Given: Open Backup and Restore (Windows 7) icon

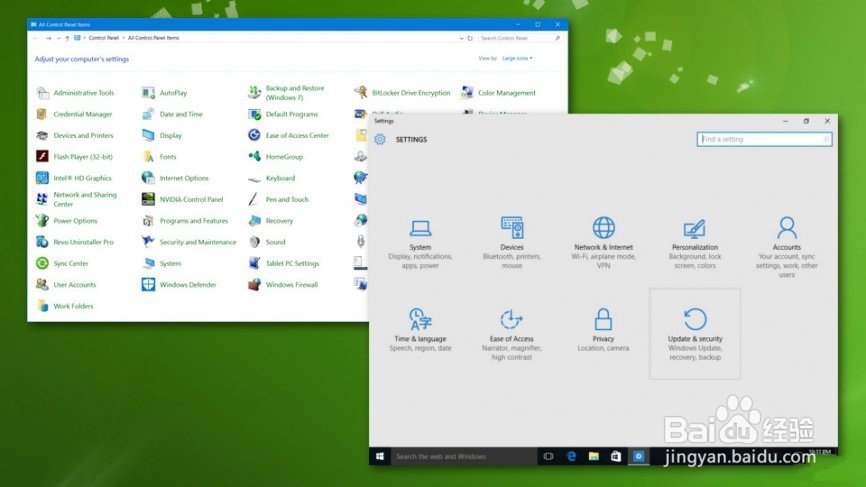Looking at the screenshot, I should point(254,93).
